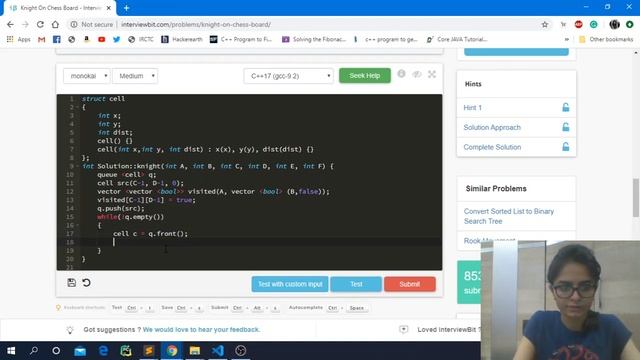
Task: Open the Other bookmarks folder
Action: pyautogui.click(x=606, y=39)
